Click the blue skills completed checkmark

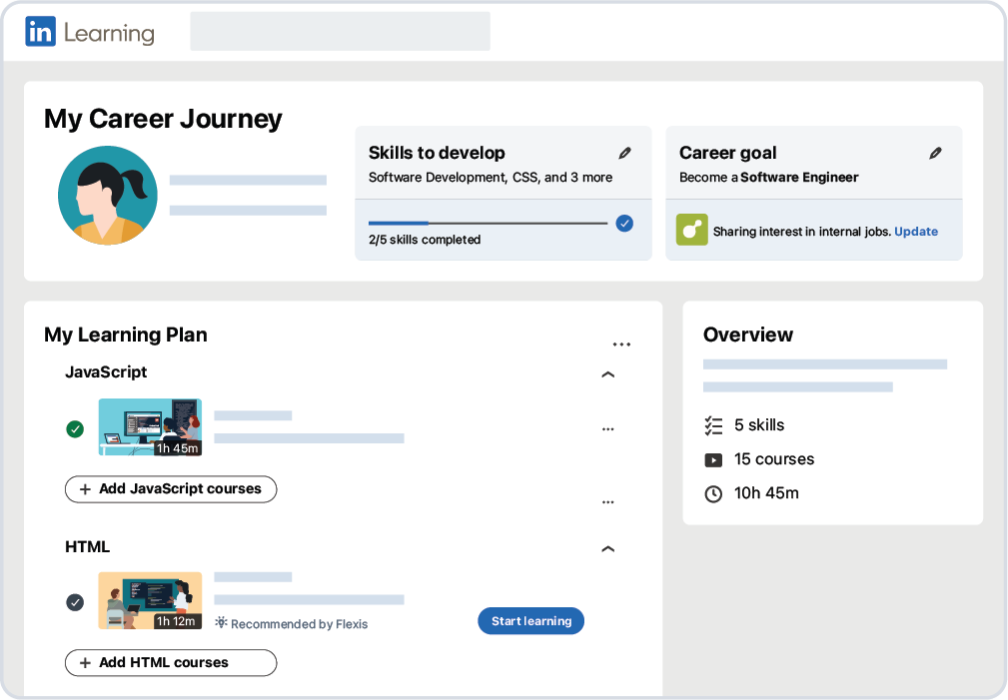point(624,223)
